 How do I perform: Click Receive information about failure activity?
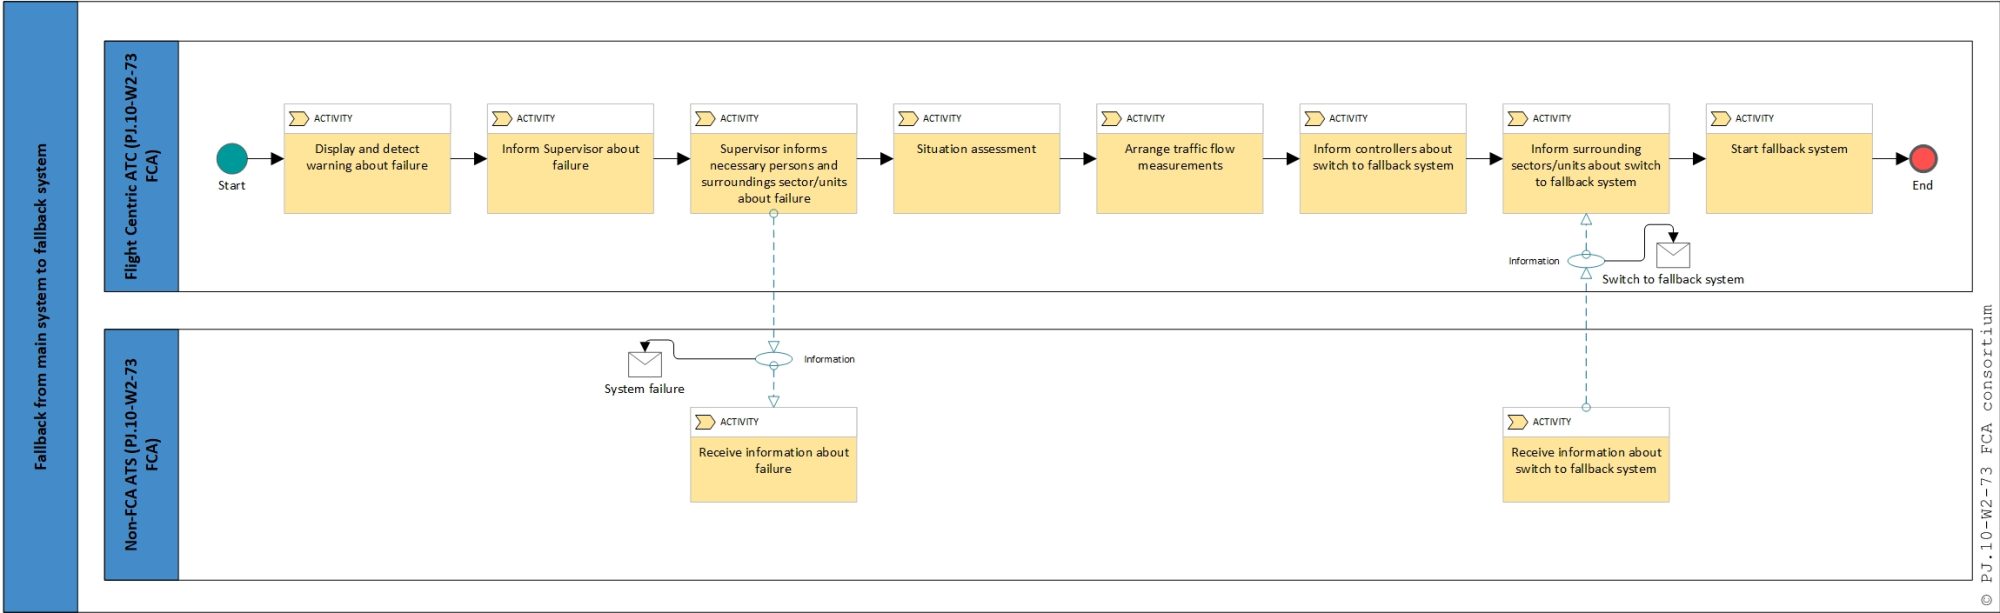[773, 465]
